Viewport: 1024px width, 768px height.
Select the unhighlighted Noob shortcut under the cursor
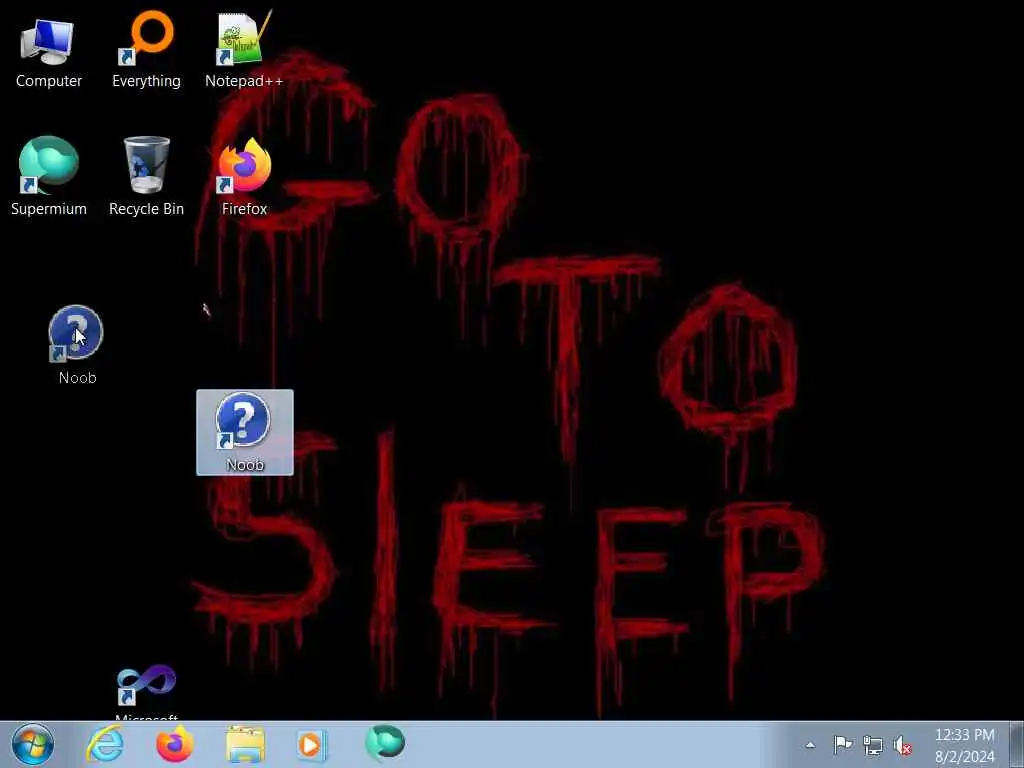(76, 345)
